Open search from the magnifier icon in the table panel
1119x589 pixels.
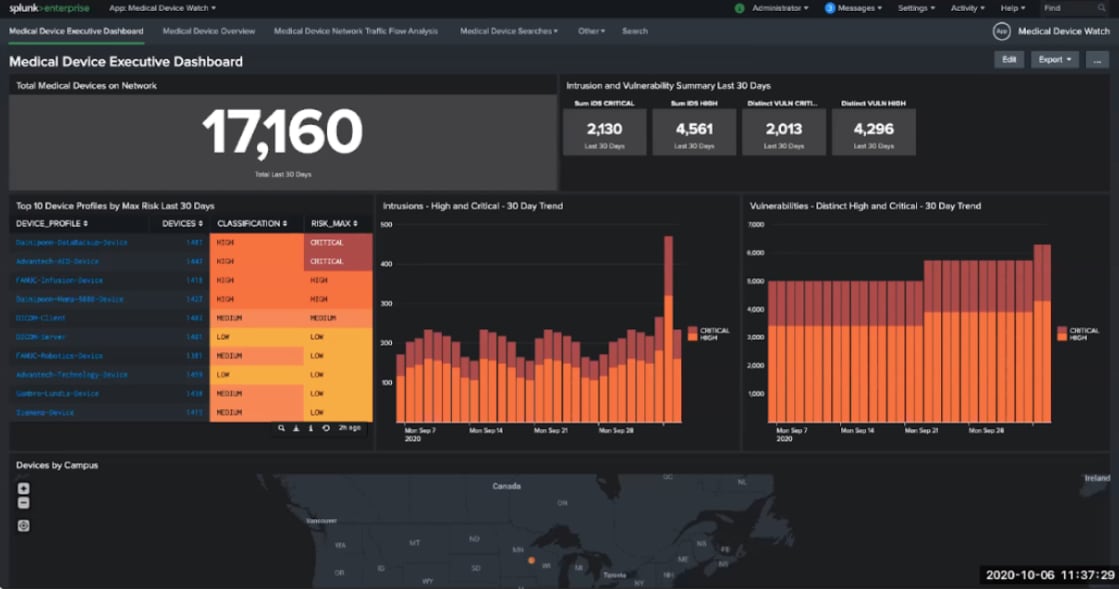point(284,427)
